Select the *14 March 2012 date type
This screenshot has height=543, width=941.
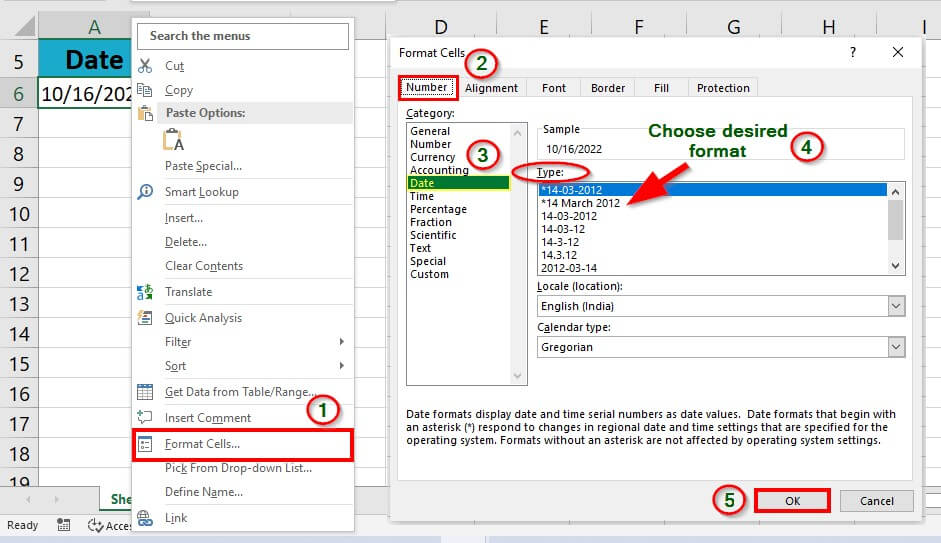[712, 203]
